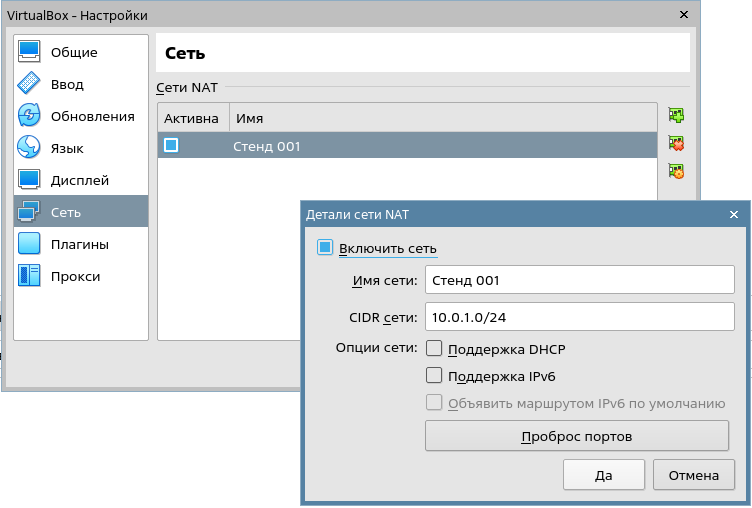Confirm with the Да button
The height and width of the screenshot is (508, 752).
603,475
